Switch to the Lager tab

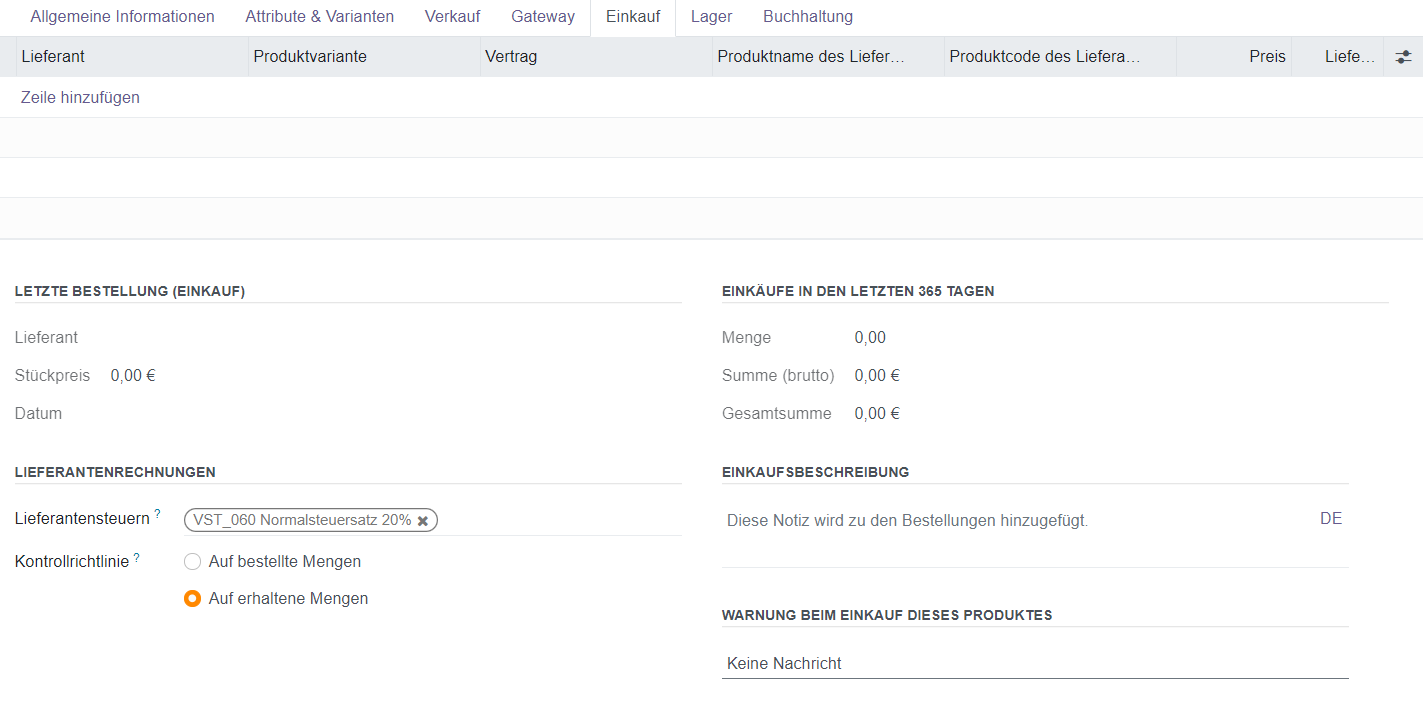tap(711, 17)
